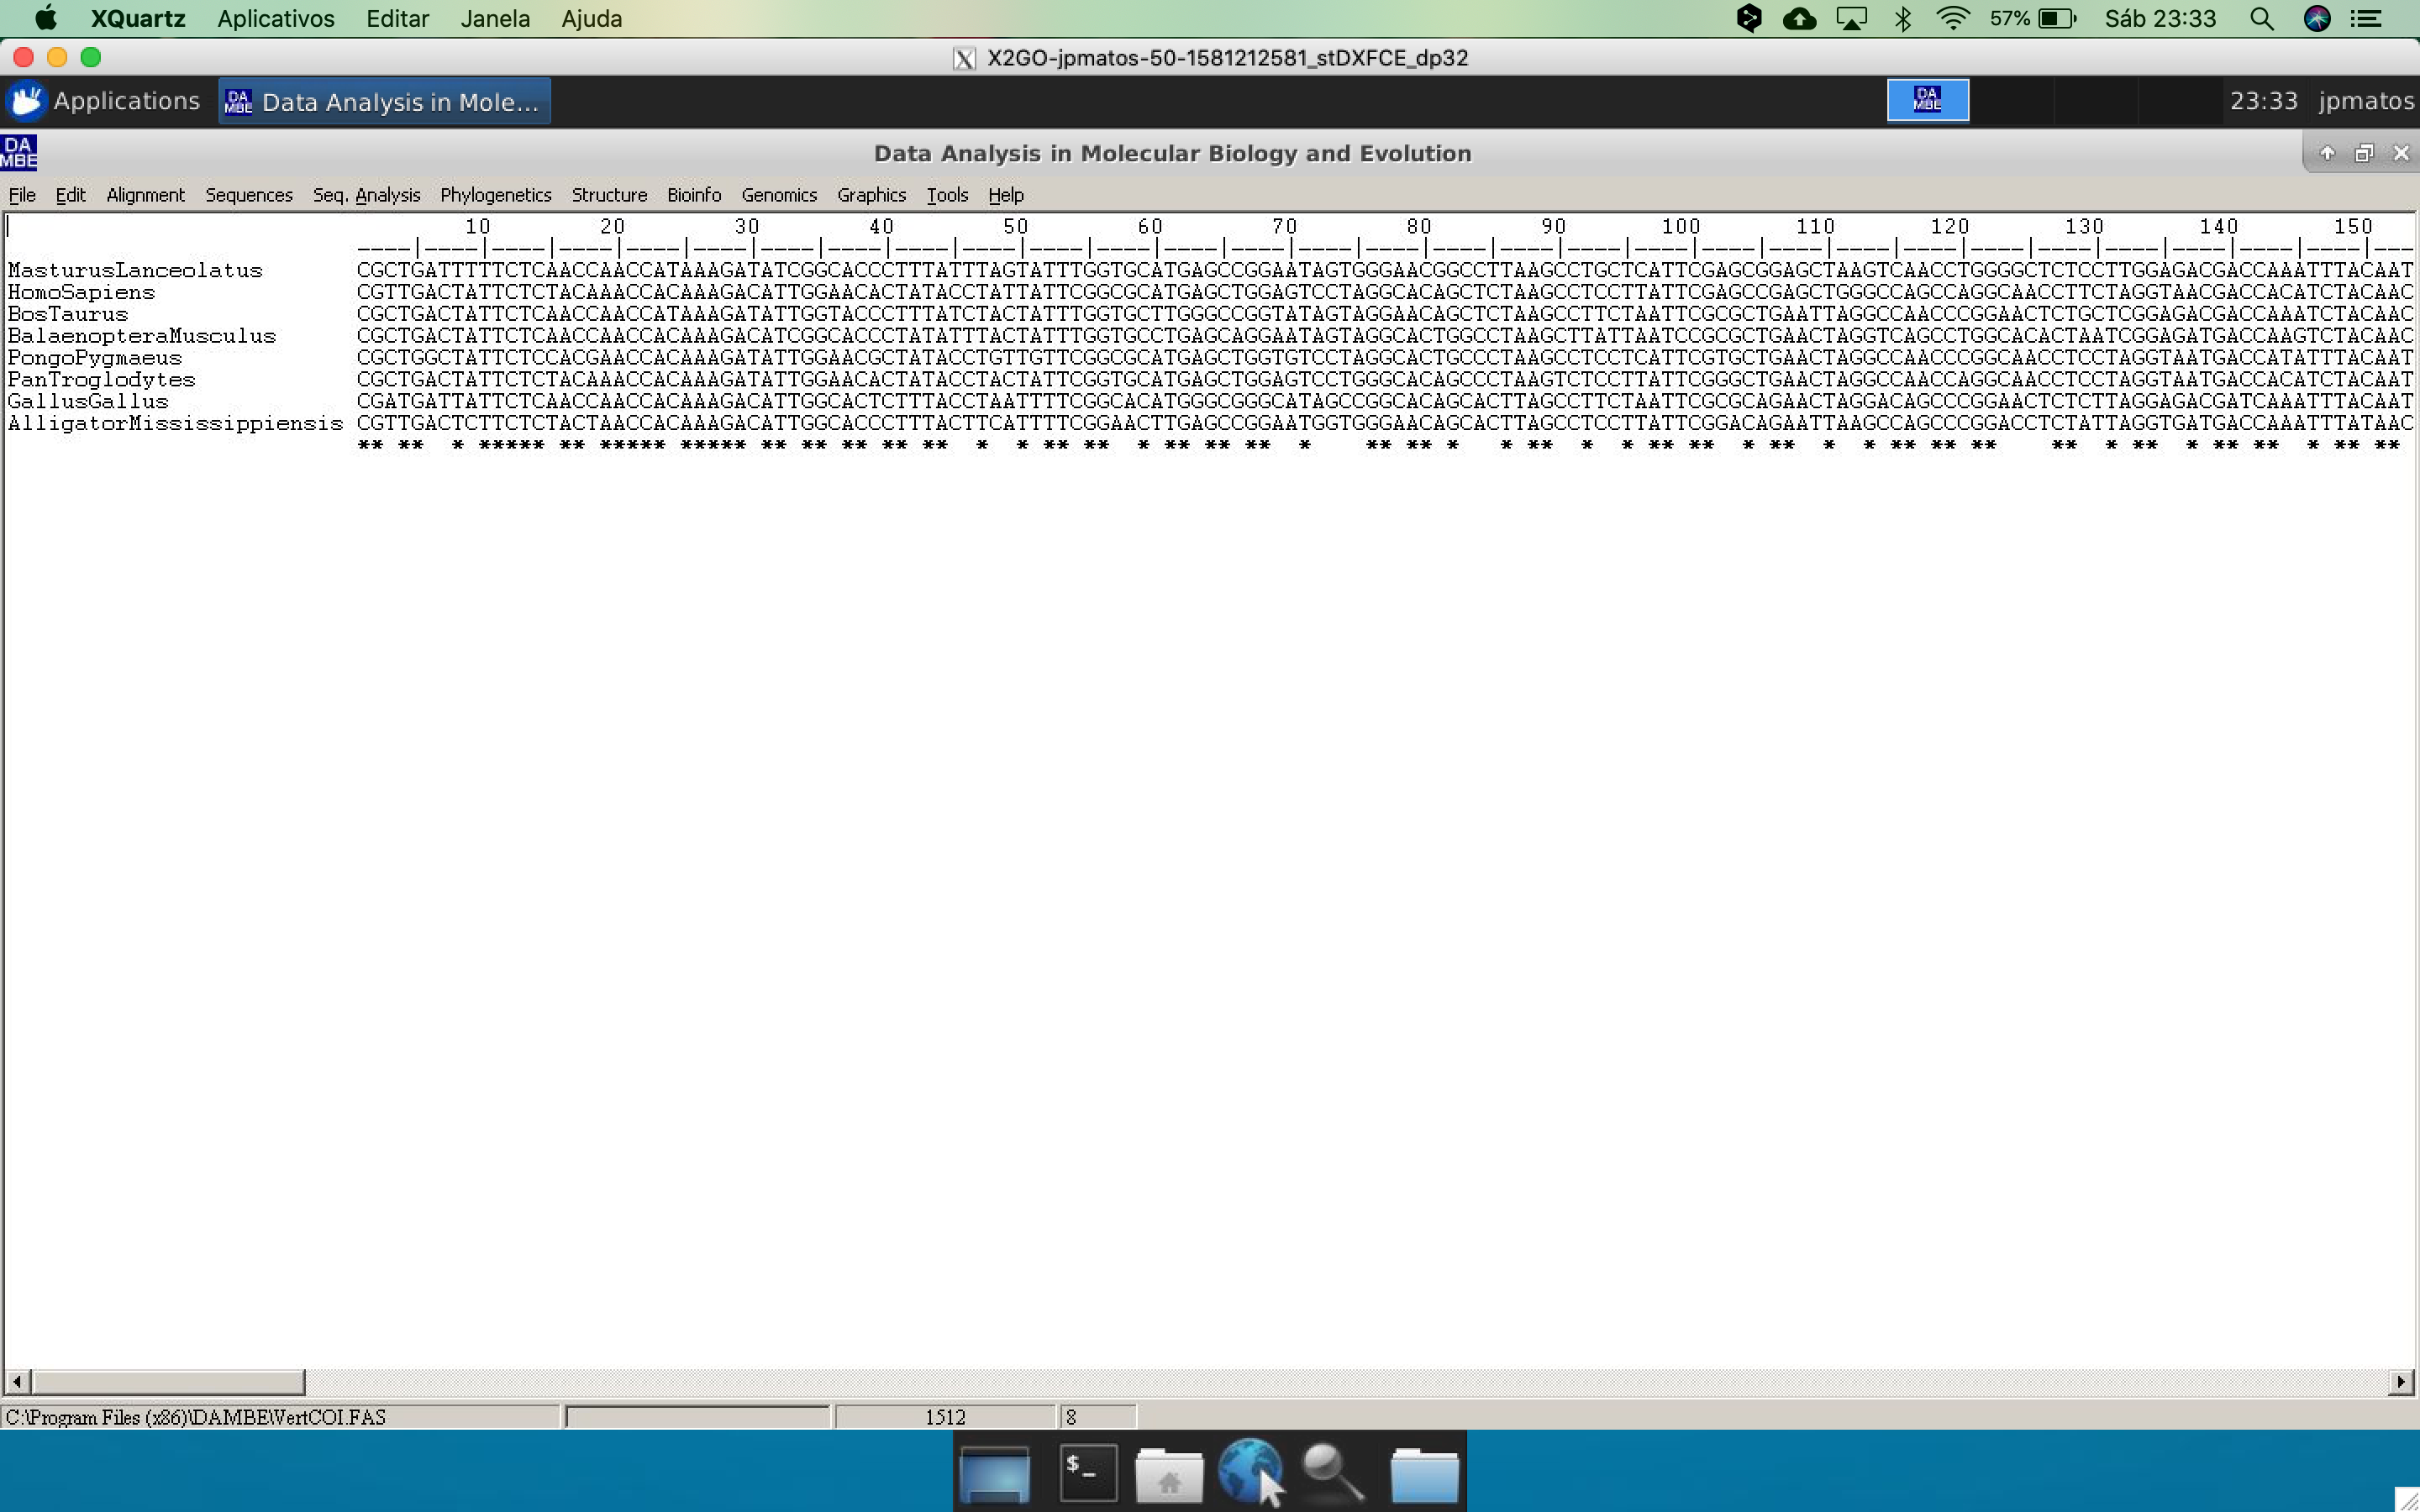Click the DAMBE logo icon in title bar
The width and height of the screenshot is (2420, 1512).
pos(19,152)
